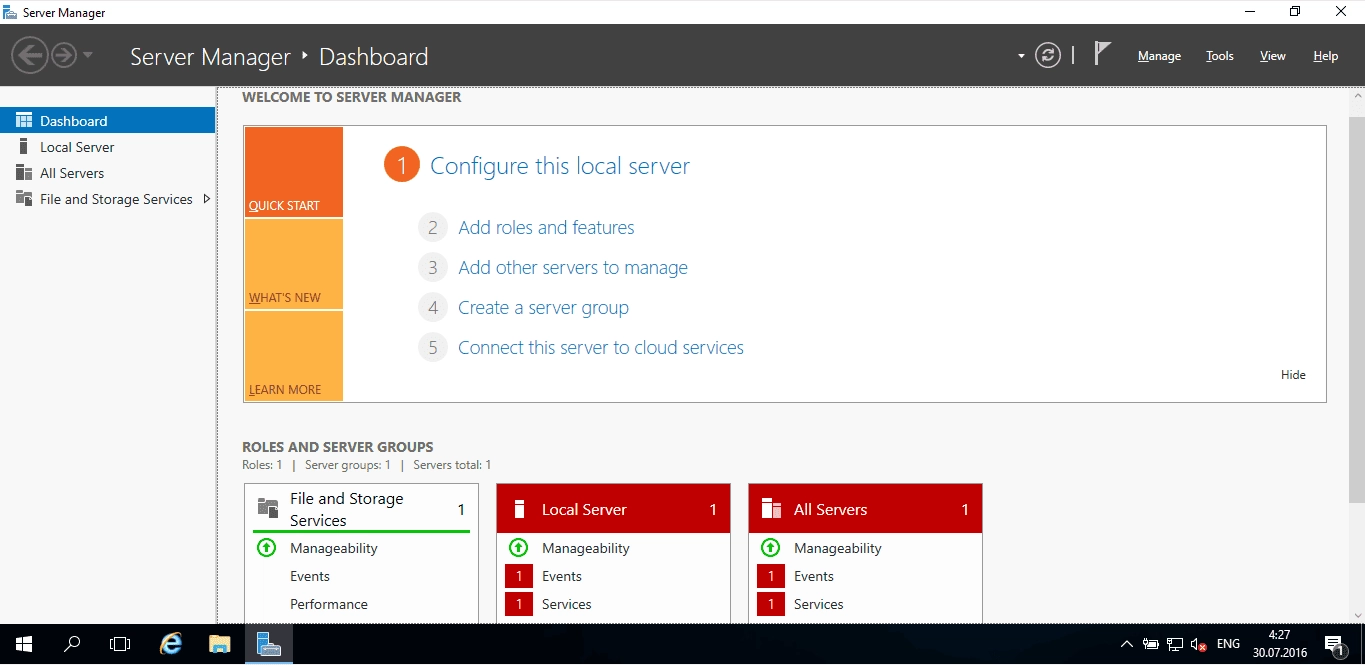Select the Learn More tile
Viewport: 1365px width, 665px height.
[293, 356]
